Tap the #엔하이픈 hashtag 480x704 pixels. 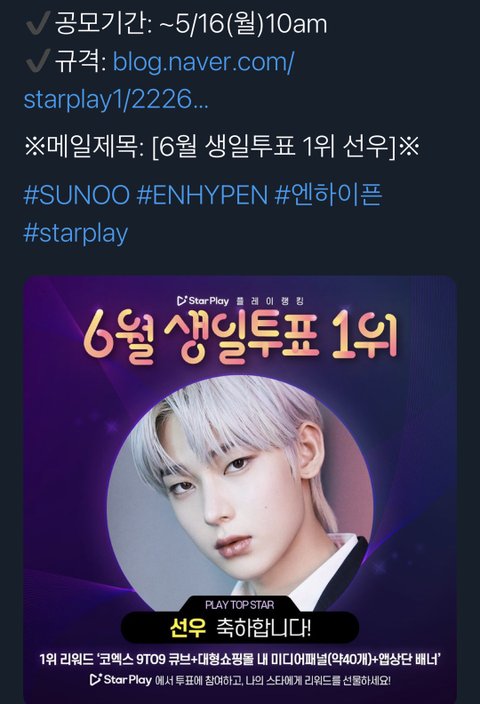(x=329, y=195)
